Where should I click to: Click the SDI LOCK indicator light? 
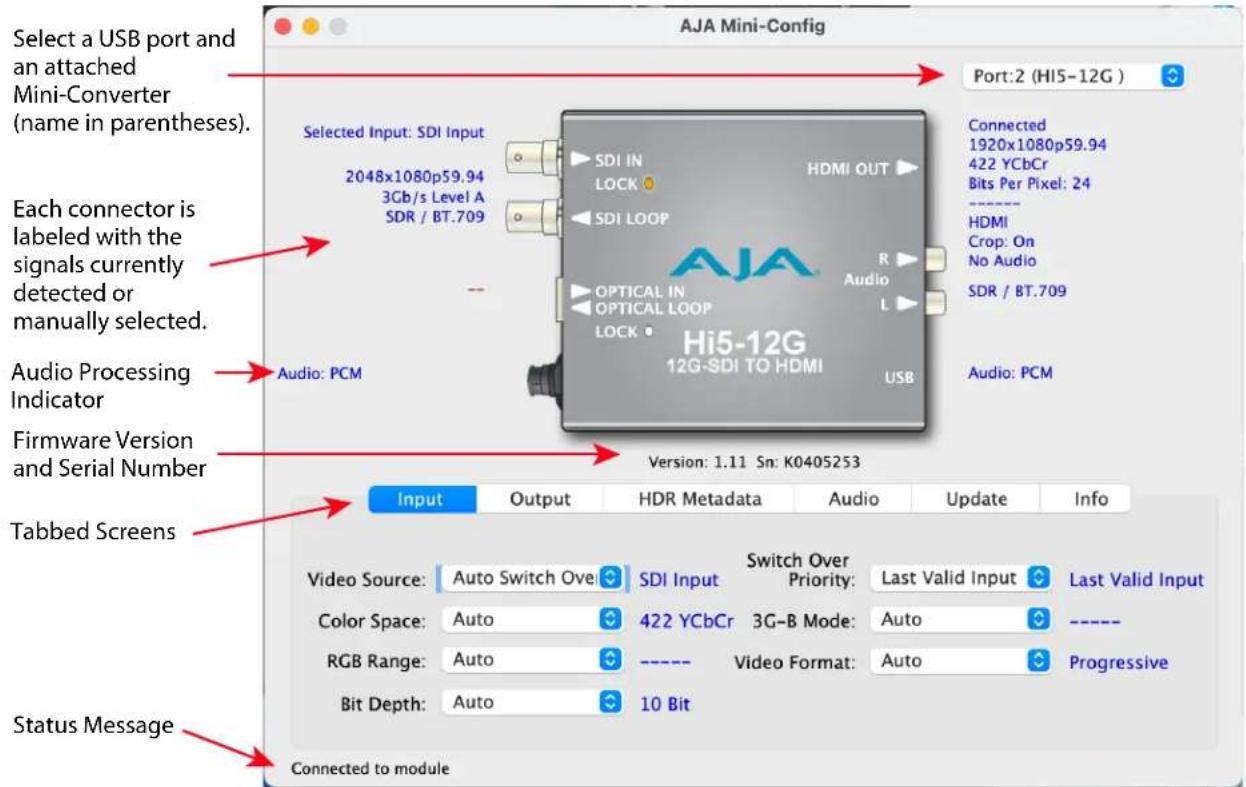649,184
